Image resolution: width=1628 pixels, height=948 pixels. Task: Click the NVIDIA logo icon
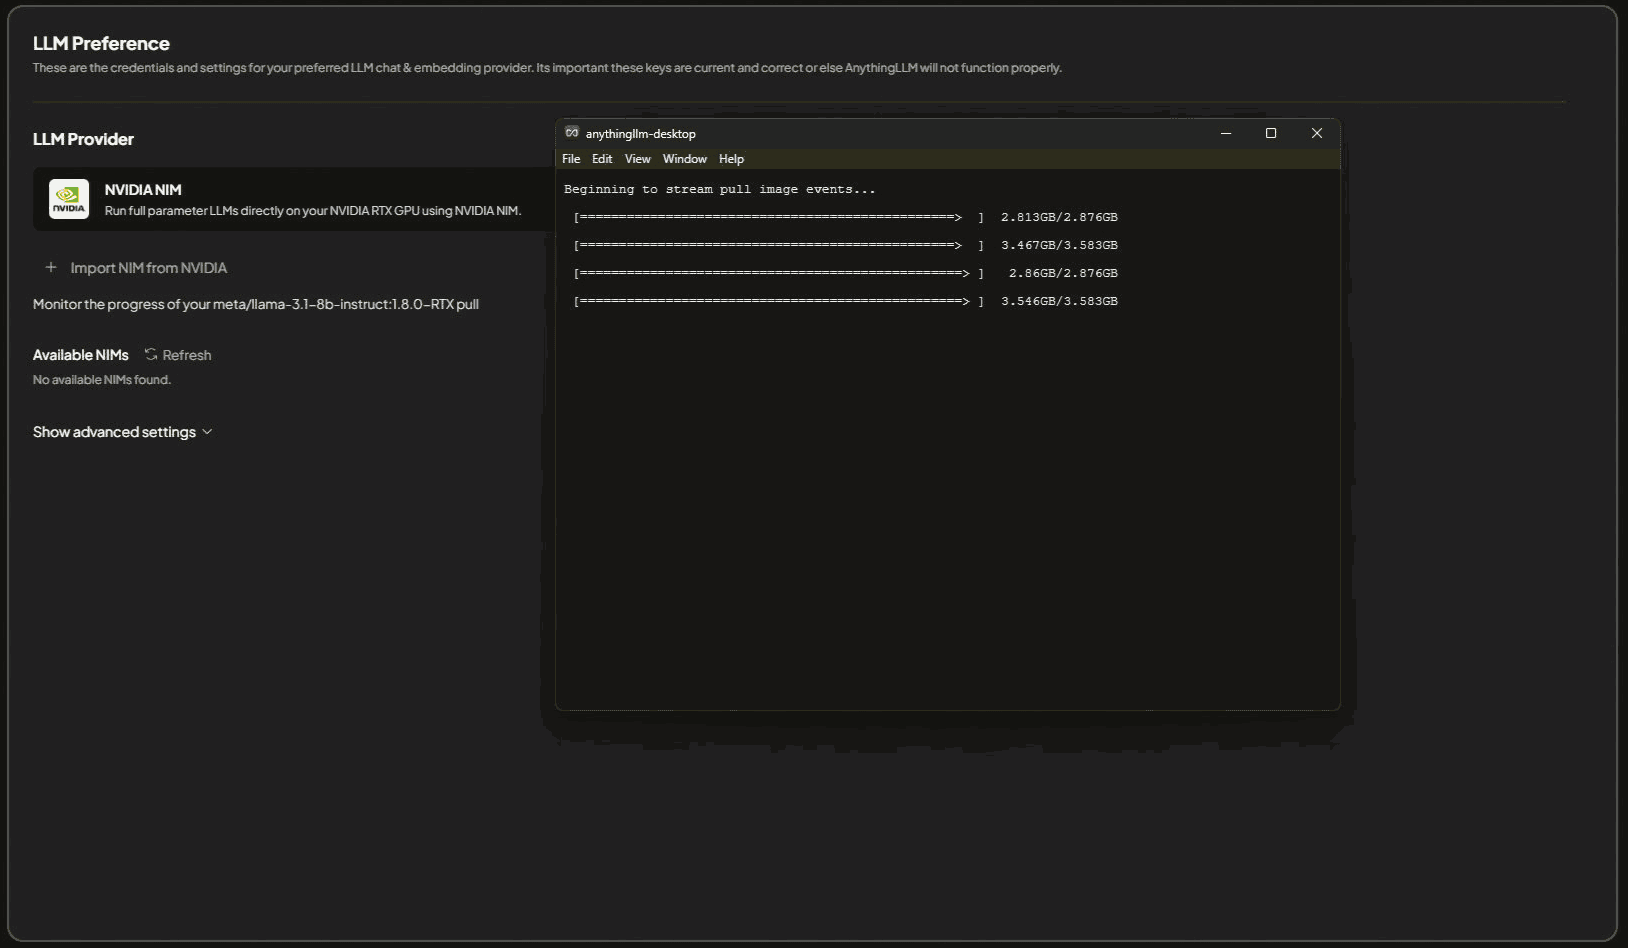tap(69, 199)
